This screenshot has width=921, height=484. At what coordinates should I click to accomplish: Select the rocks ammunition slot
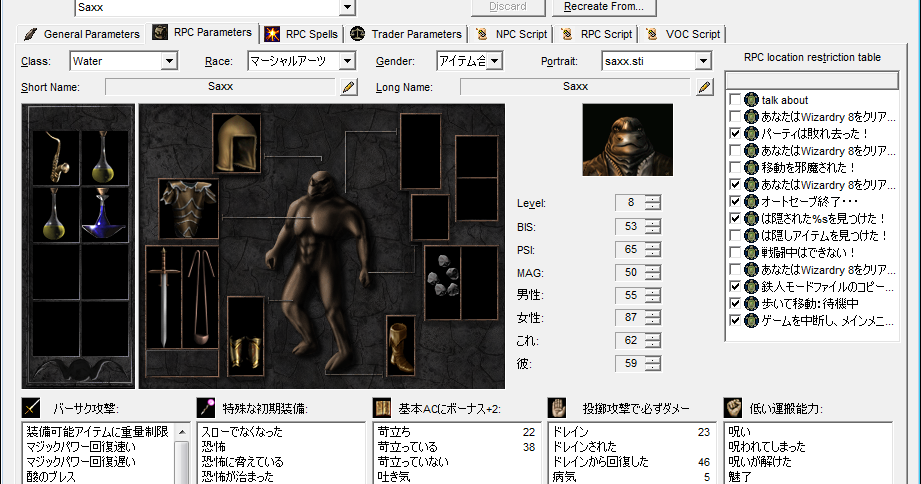click(x=442, y=283)
